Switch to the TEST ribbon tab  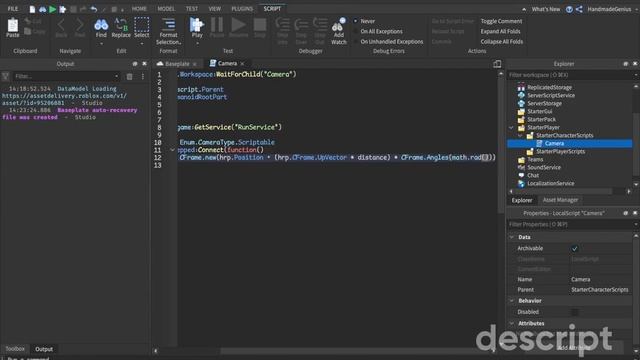coord(191,9)
